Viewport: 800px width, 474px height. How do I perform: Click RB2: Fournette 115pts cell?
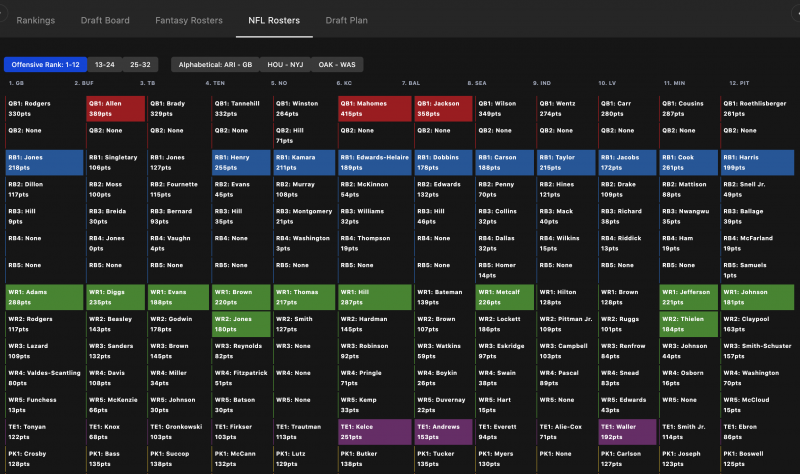point(179,190)
